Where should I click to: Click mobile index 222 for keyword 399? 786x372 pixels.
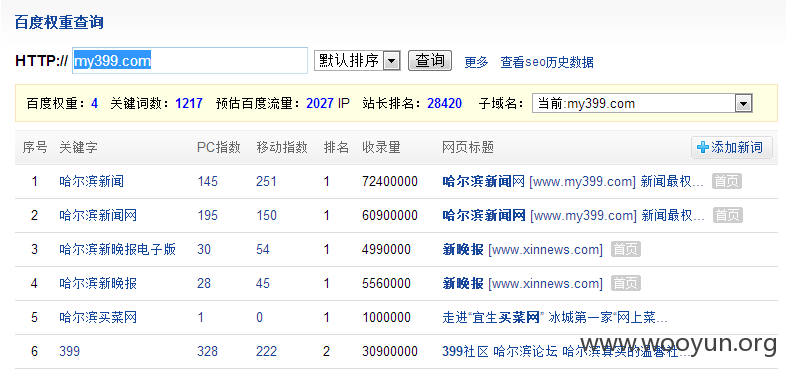(x=266, y=351)
